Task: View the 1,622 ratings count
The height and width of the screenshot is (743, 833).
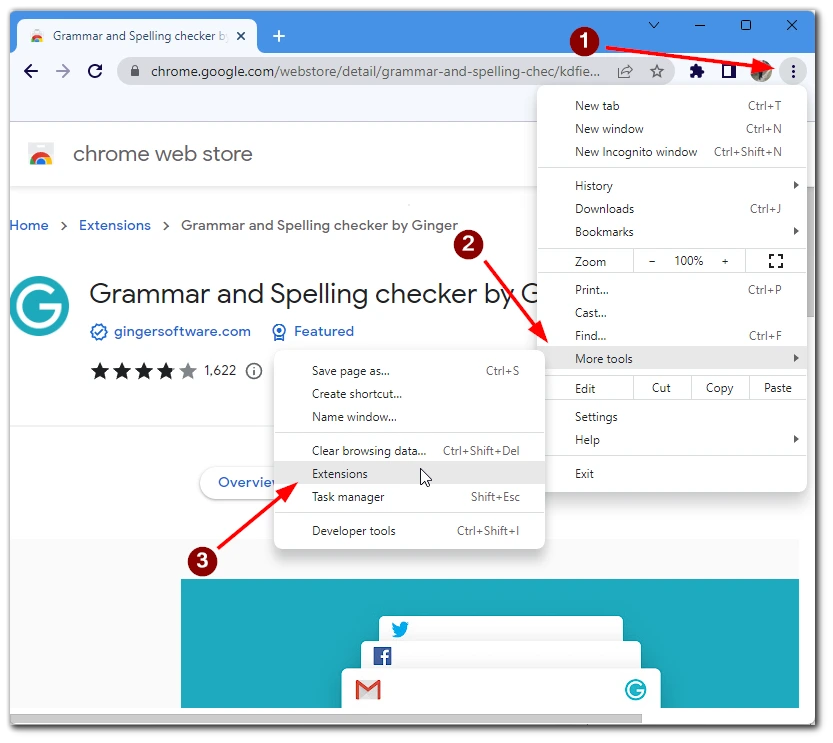Action: tap(220, 370)
